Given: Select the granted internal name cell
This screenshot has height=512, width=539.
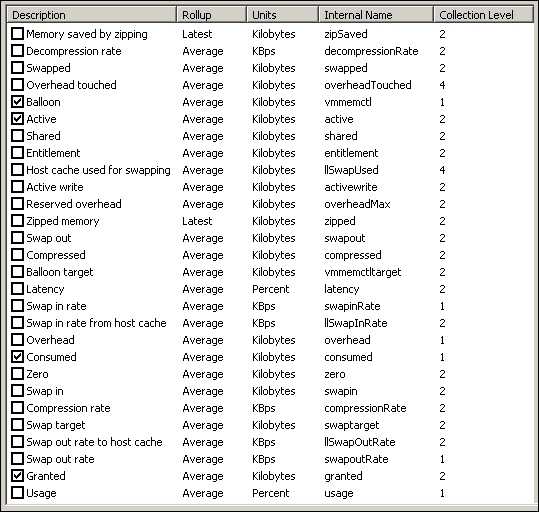Looking at the screenshot, I should click(343, 476).
